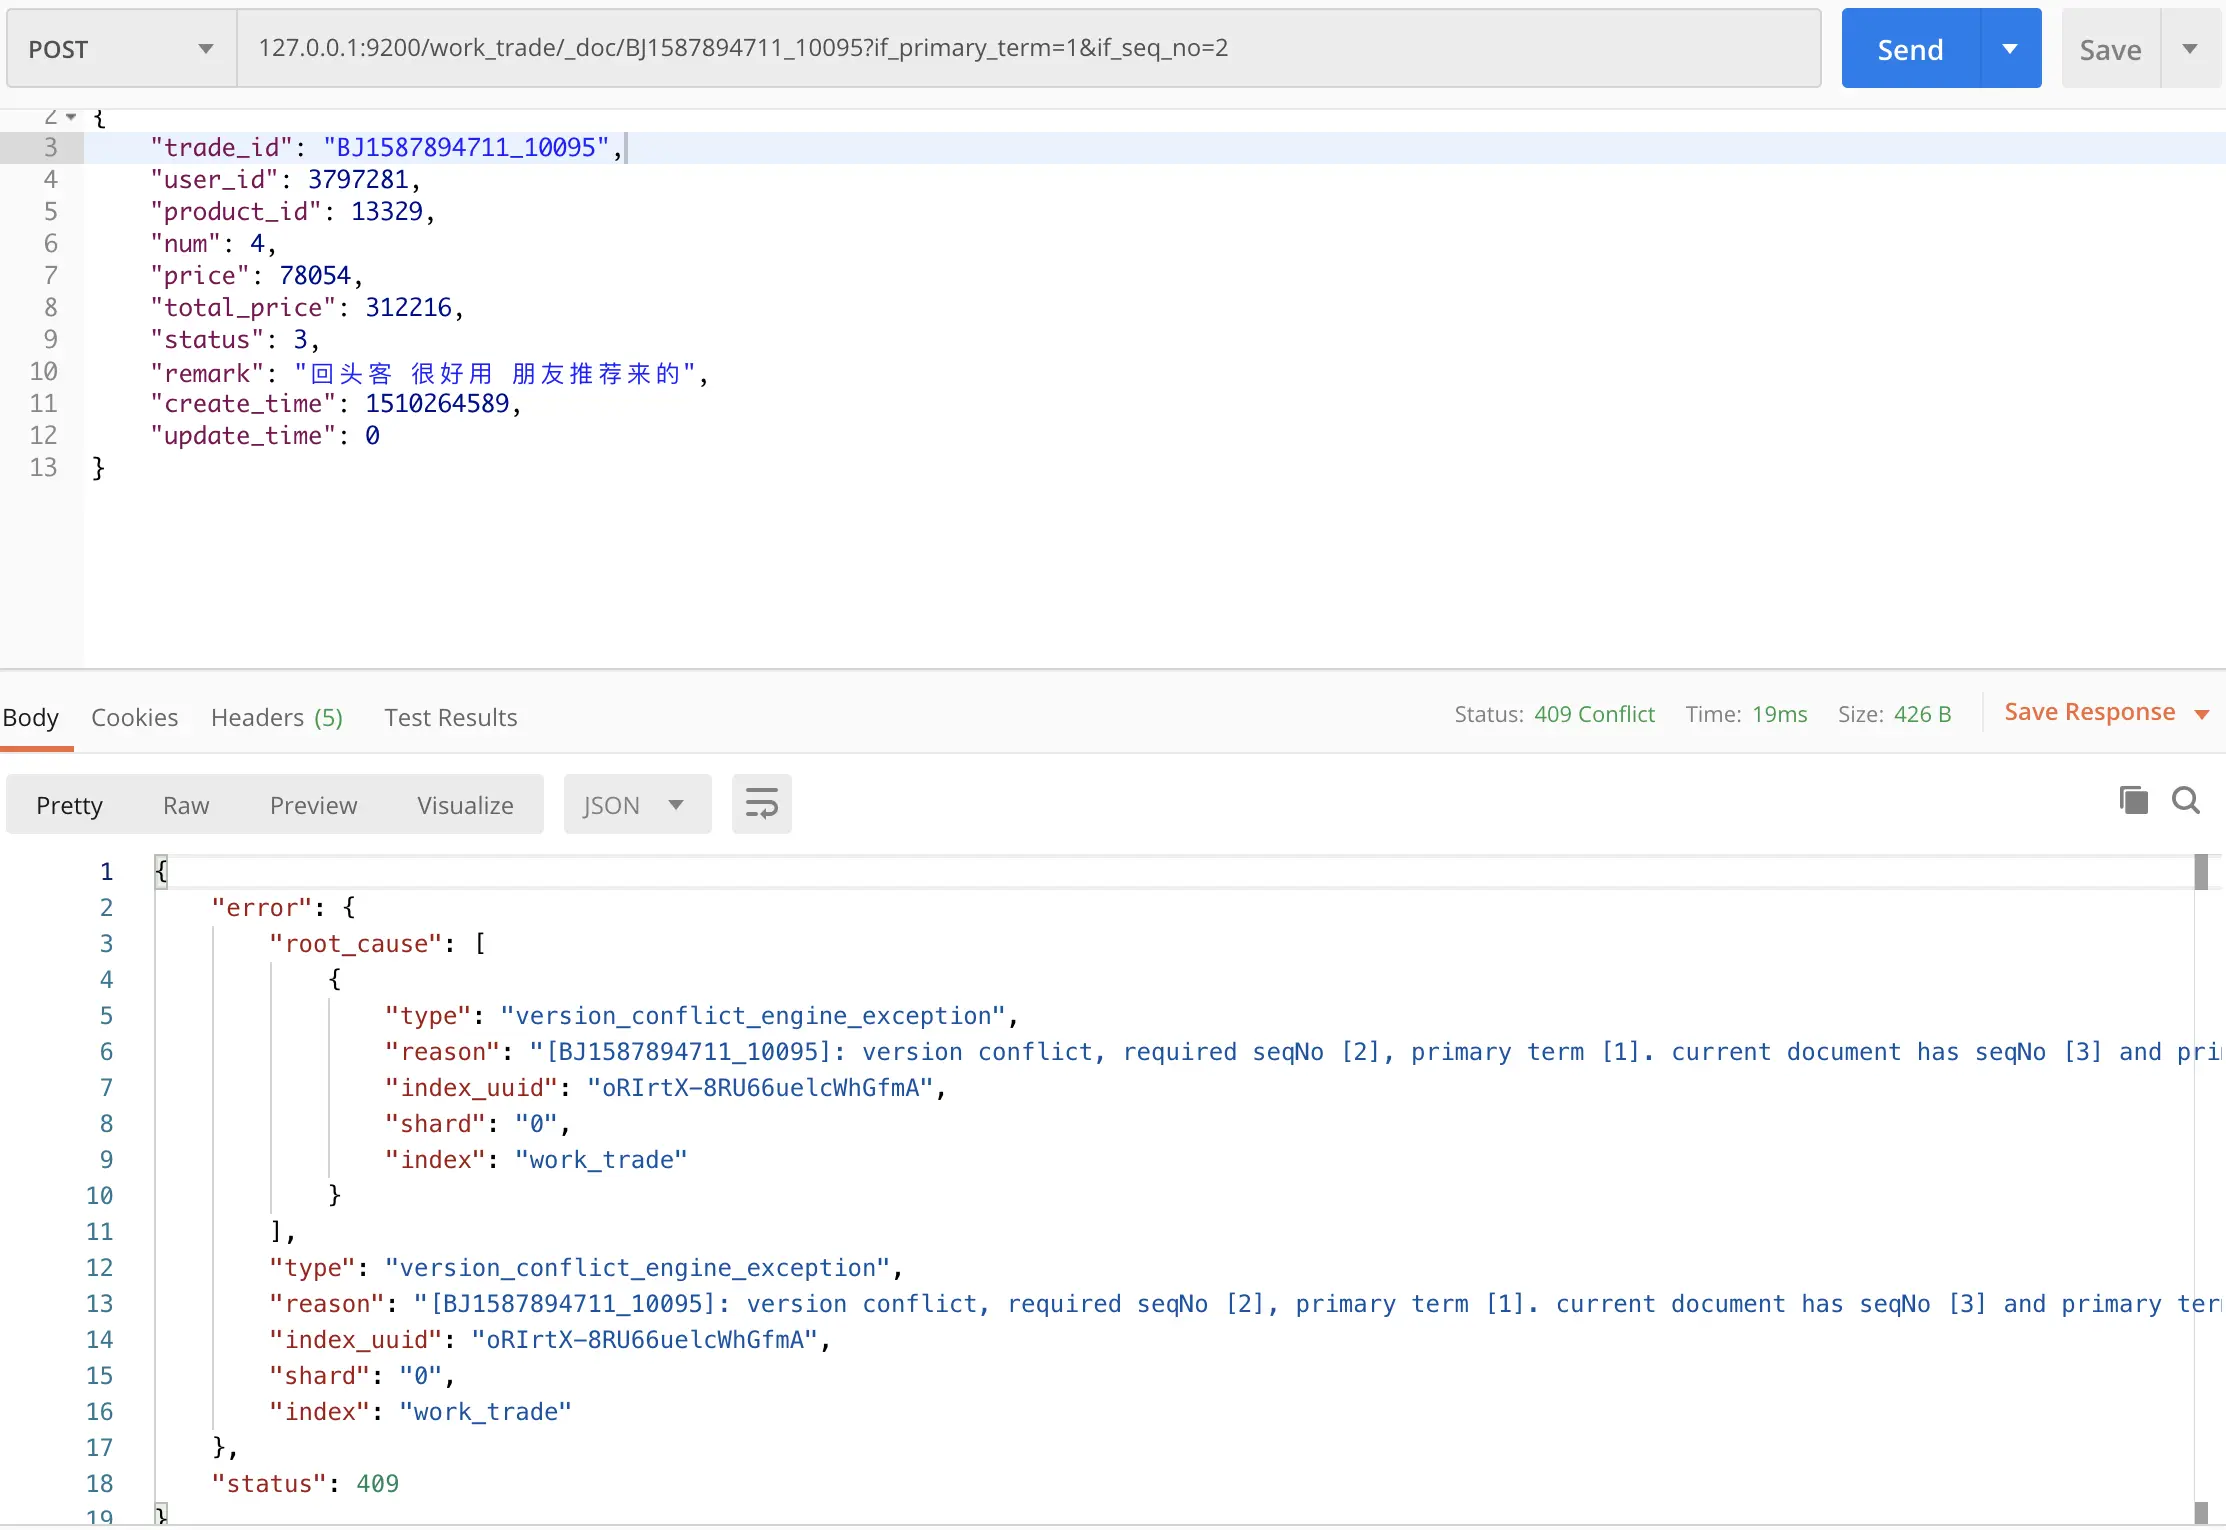Switch to the Raw view
Image resolution: width=2226 pixels, height=1530 pixels.
pyautogui.click(x=186, y=805)
